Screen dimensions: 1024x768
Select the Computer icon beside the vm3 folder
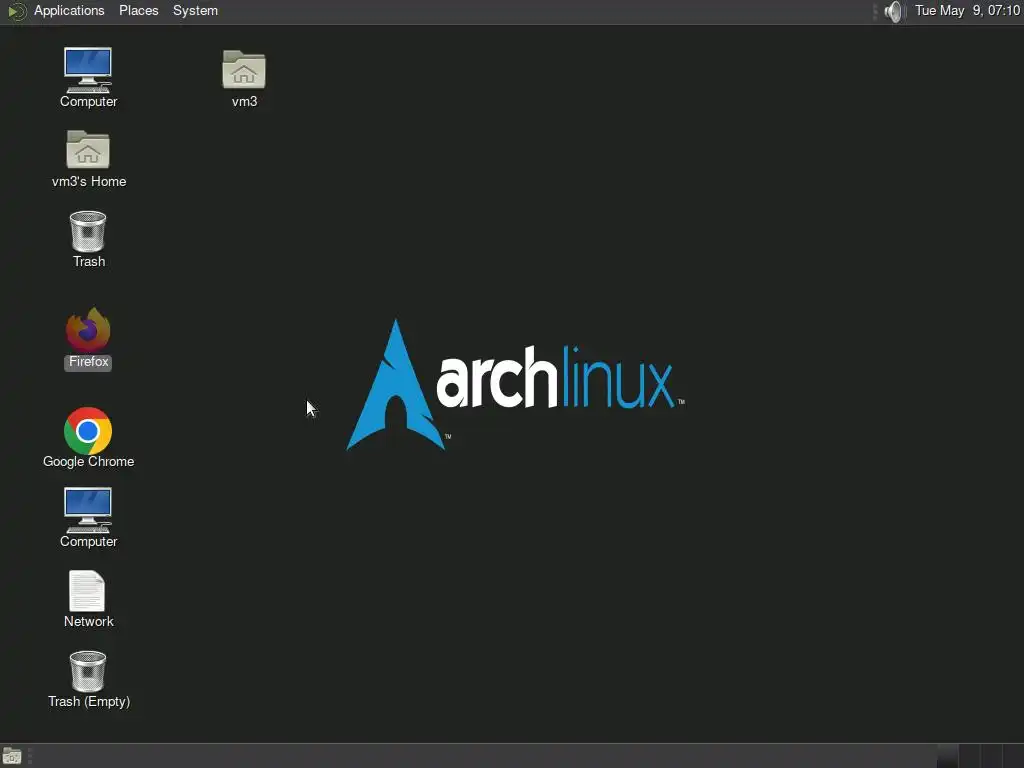point(88,71)
